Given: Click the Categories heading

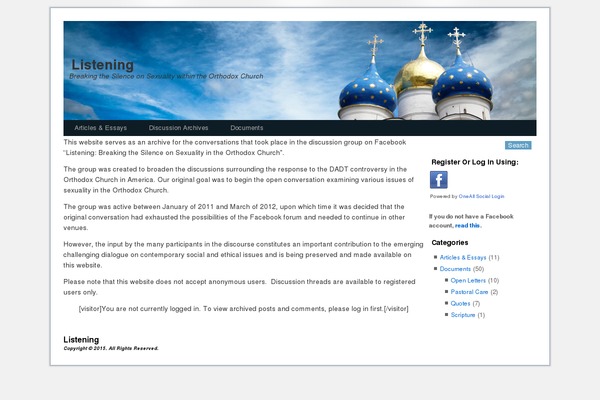Looking at the screenshot, I should point(450,243).
